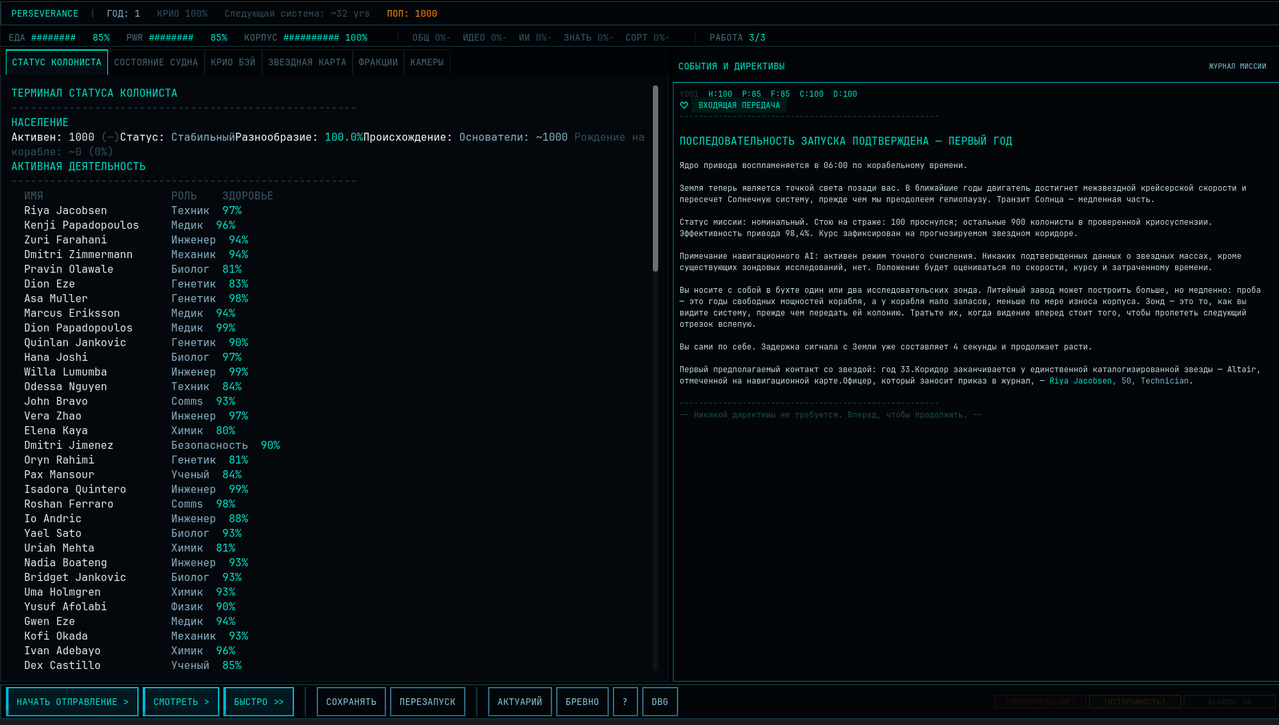
Task: Select colonist Odessa Nguyen row
Action: [133, 387]
